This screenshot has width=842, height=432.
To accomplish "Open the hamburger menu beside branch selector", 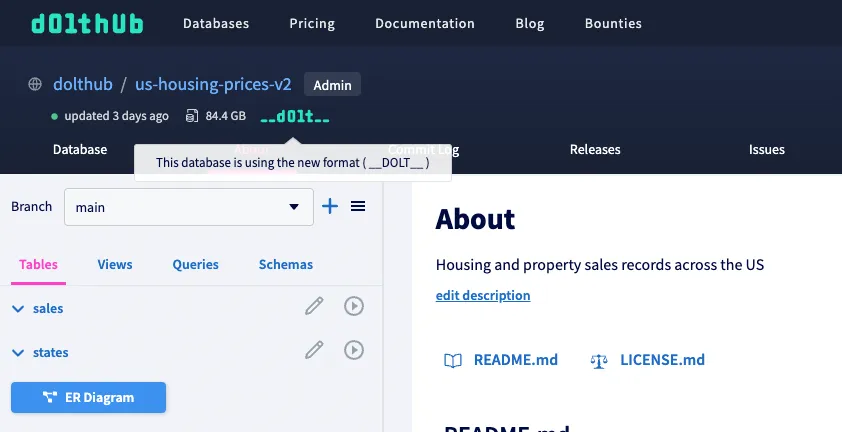I will pos(357,206).
